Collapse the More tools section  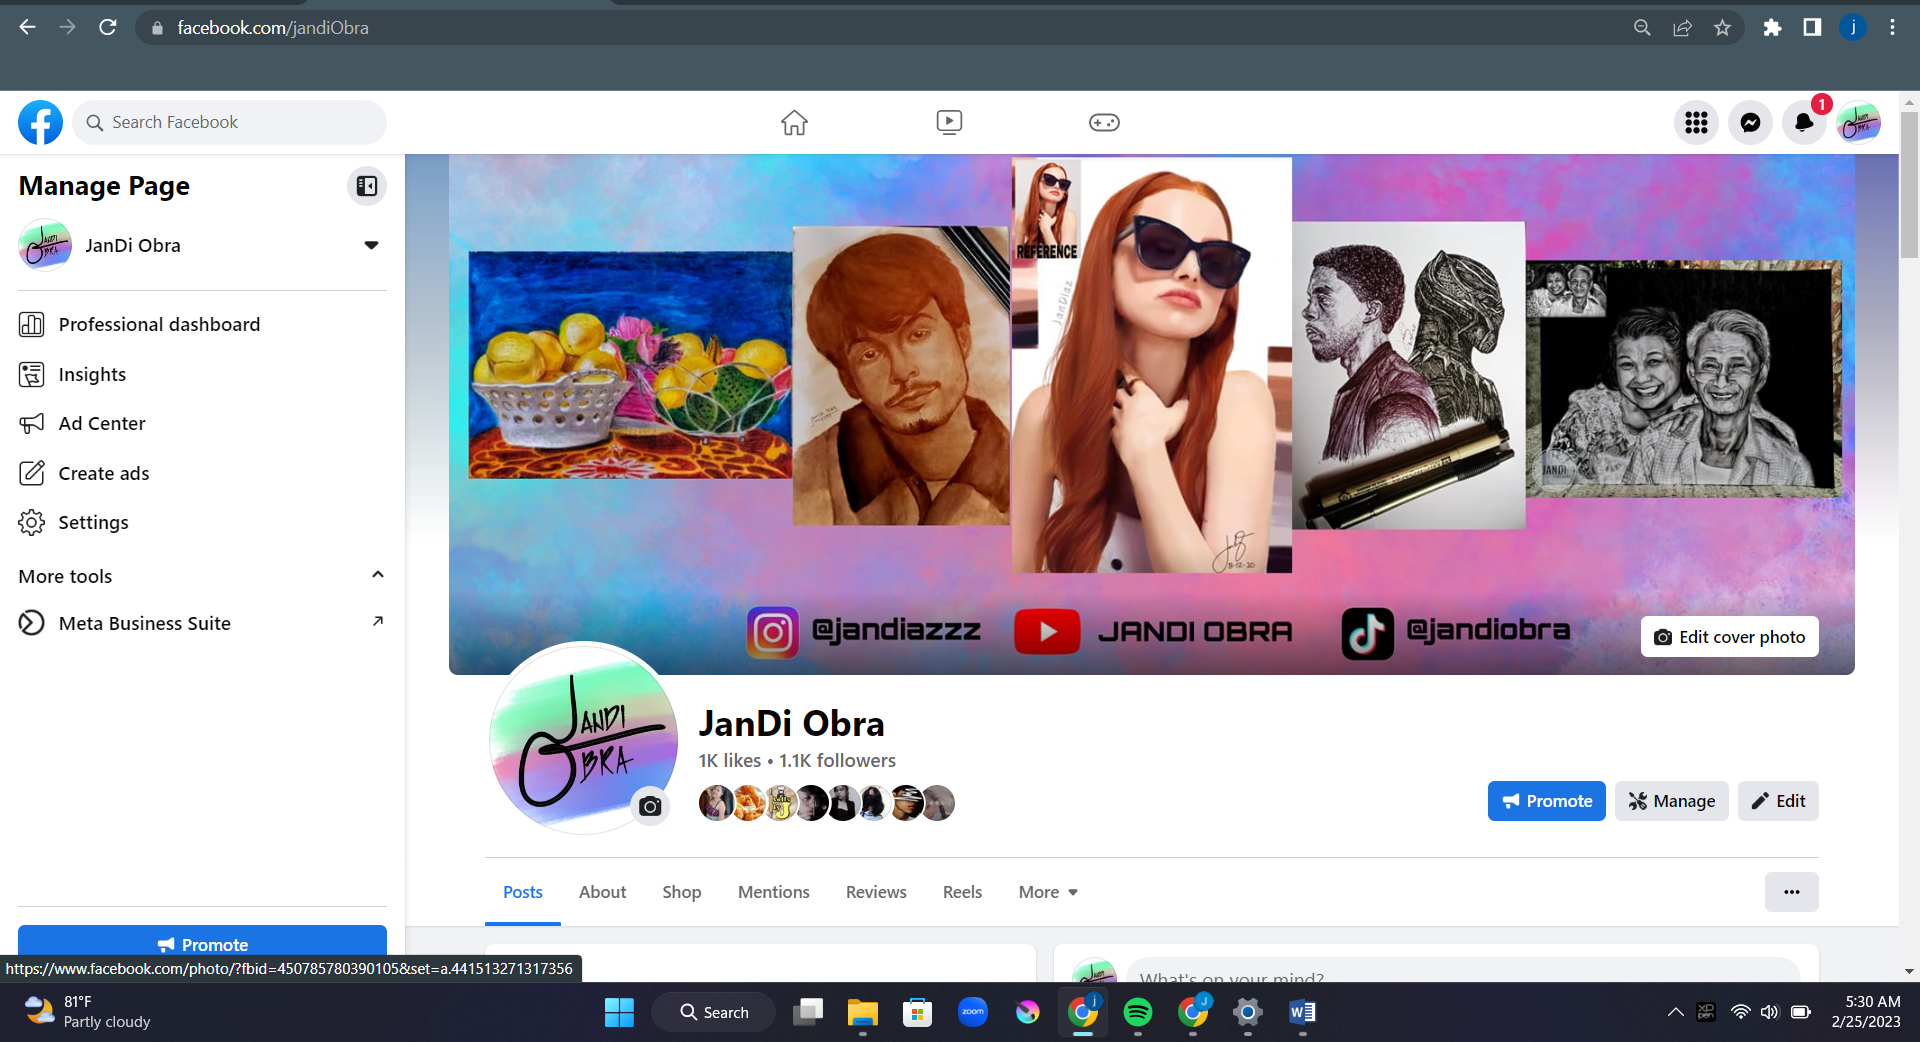tap(378, 575)
